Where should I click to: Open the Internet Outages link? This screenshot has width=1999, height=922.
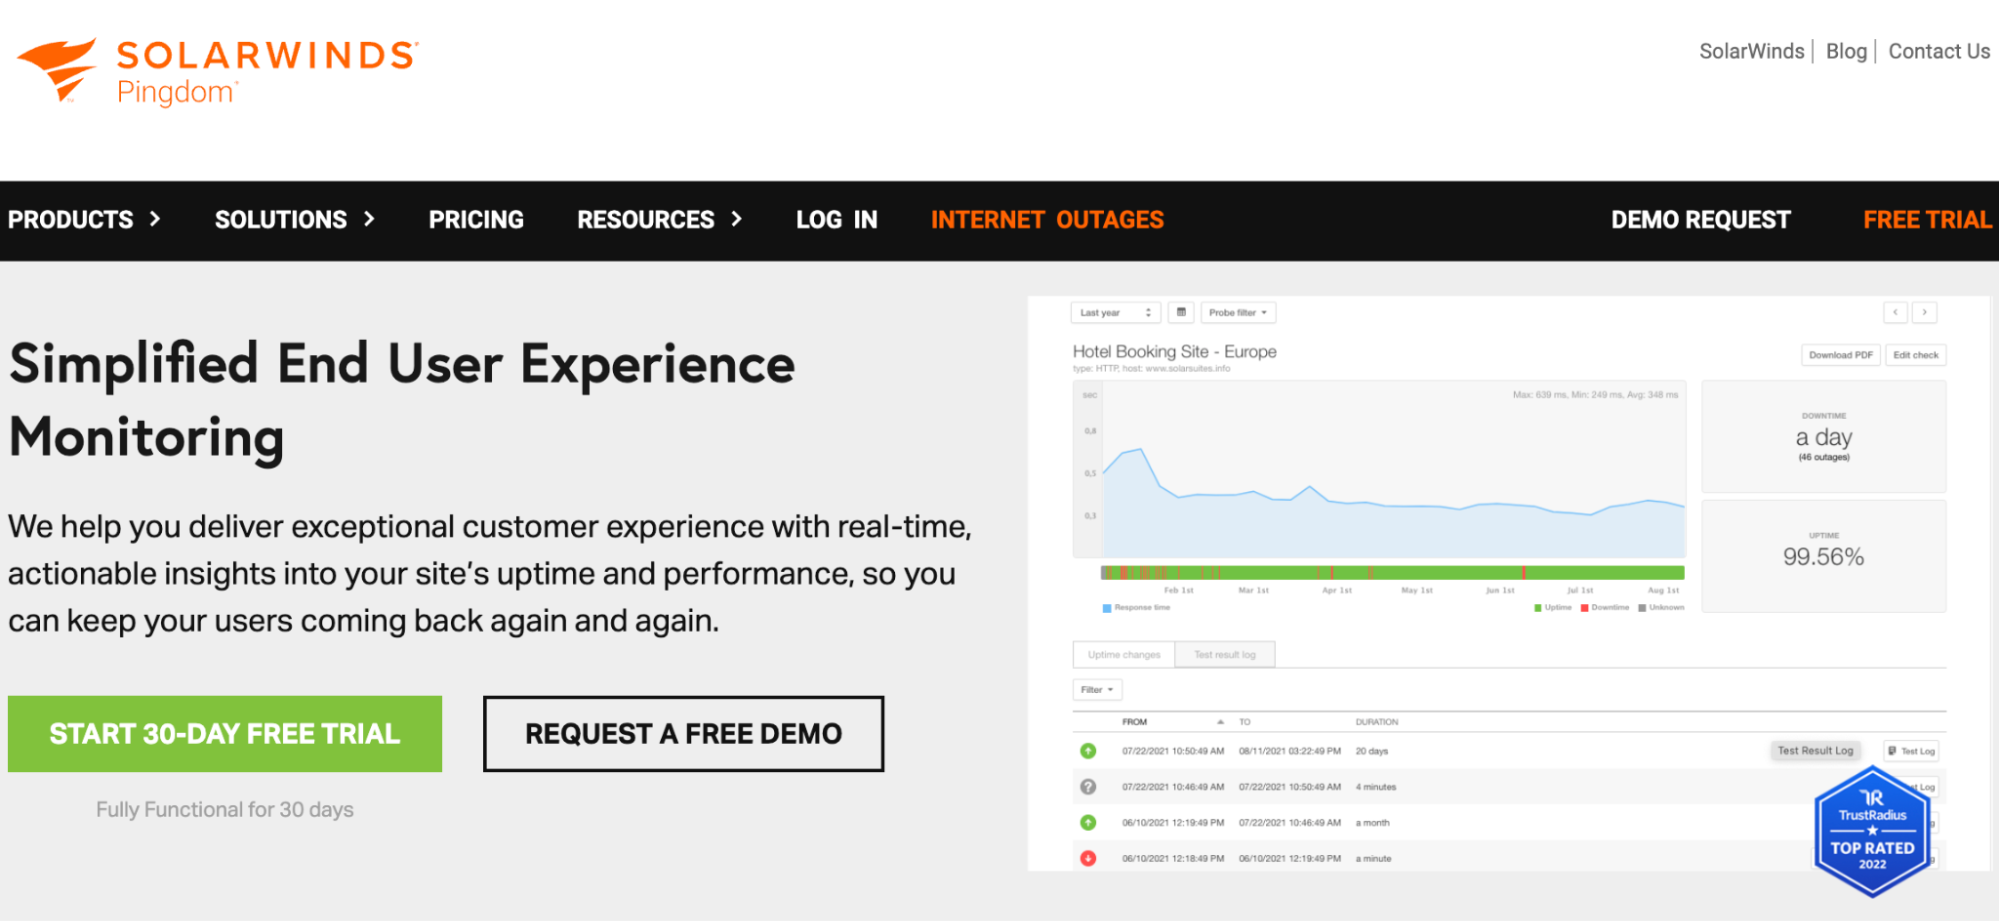pos(1047,220)
